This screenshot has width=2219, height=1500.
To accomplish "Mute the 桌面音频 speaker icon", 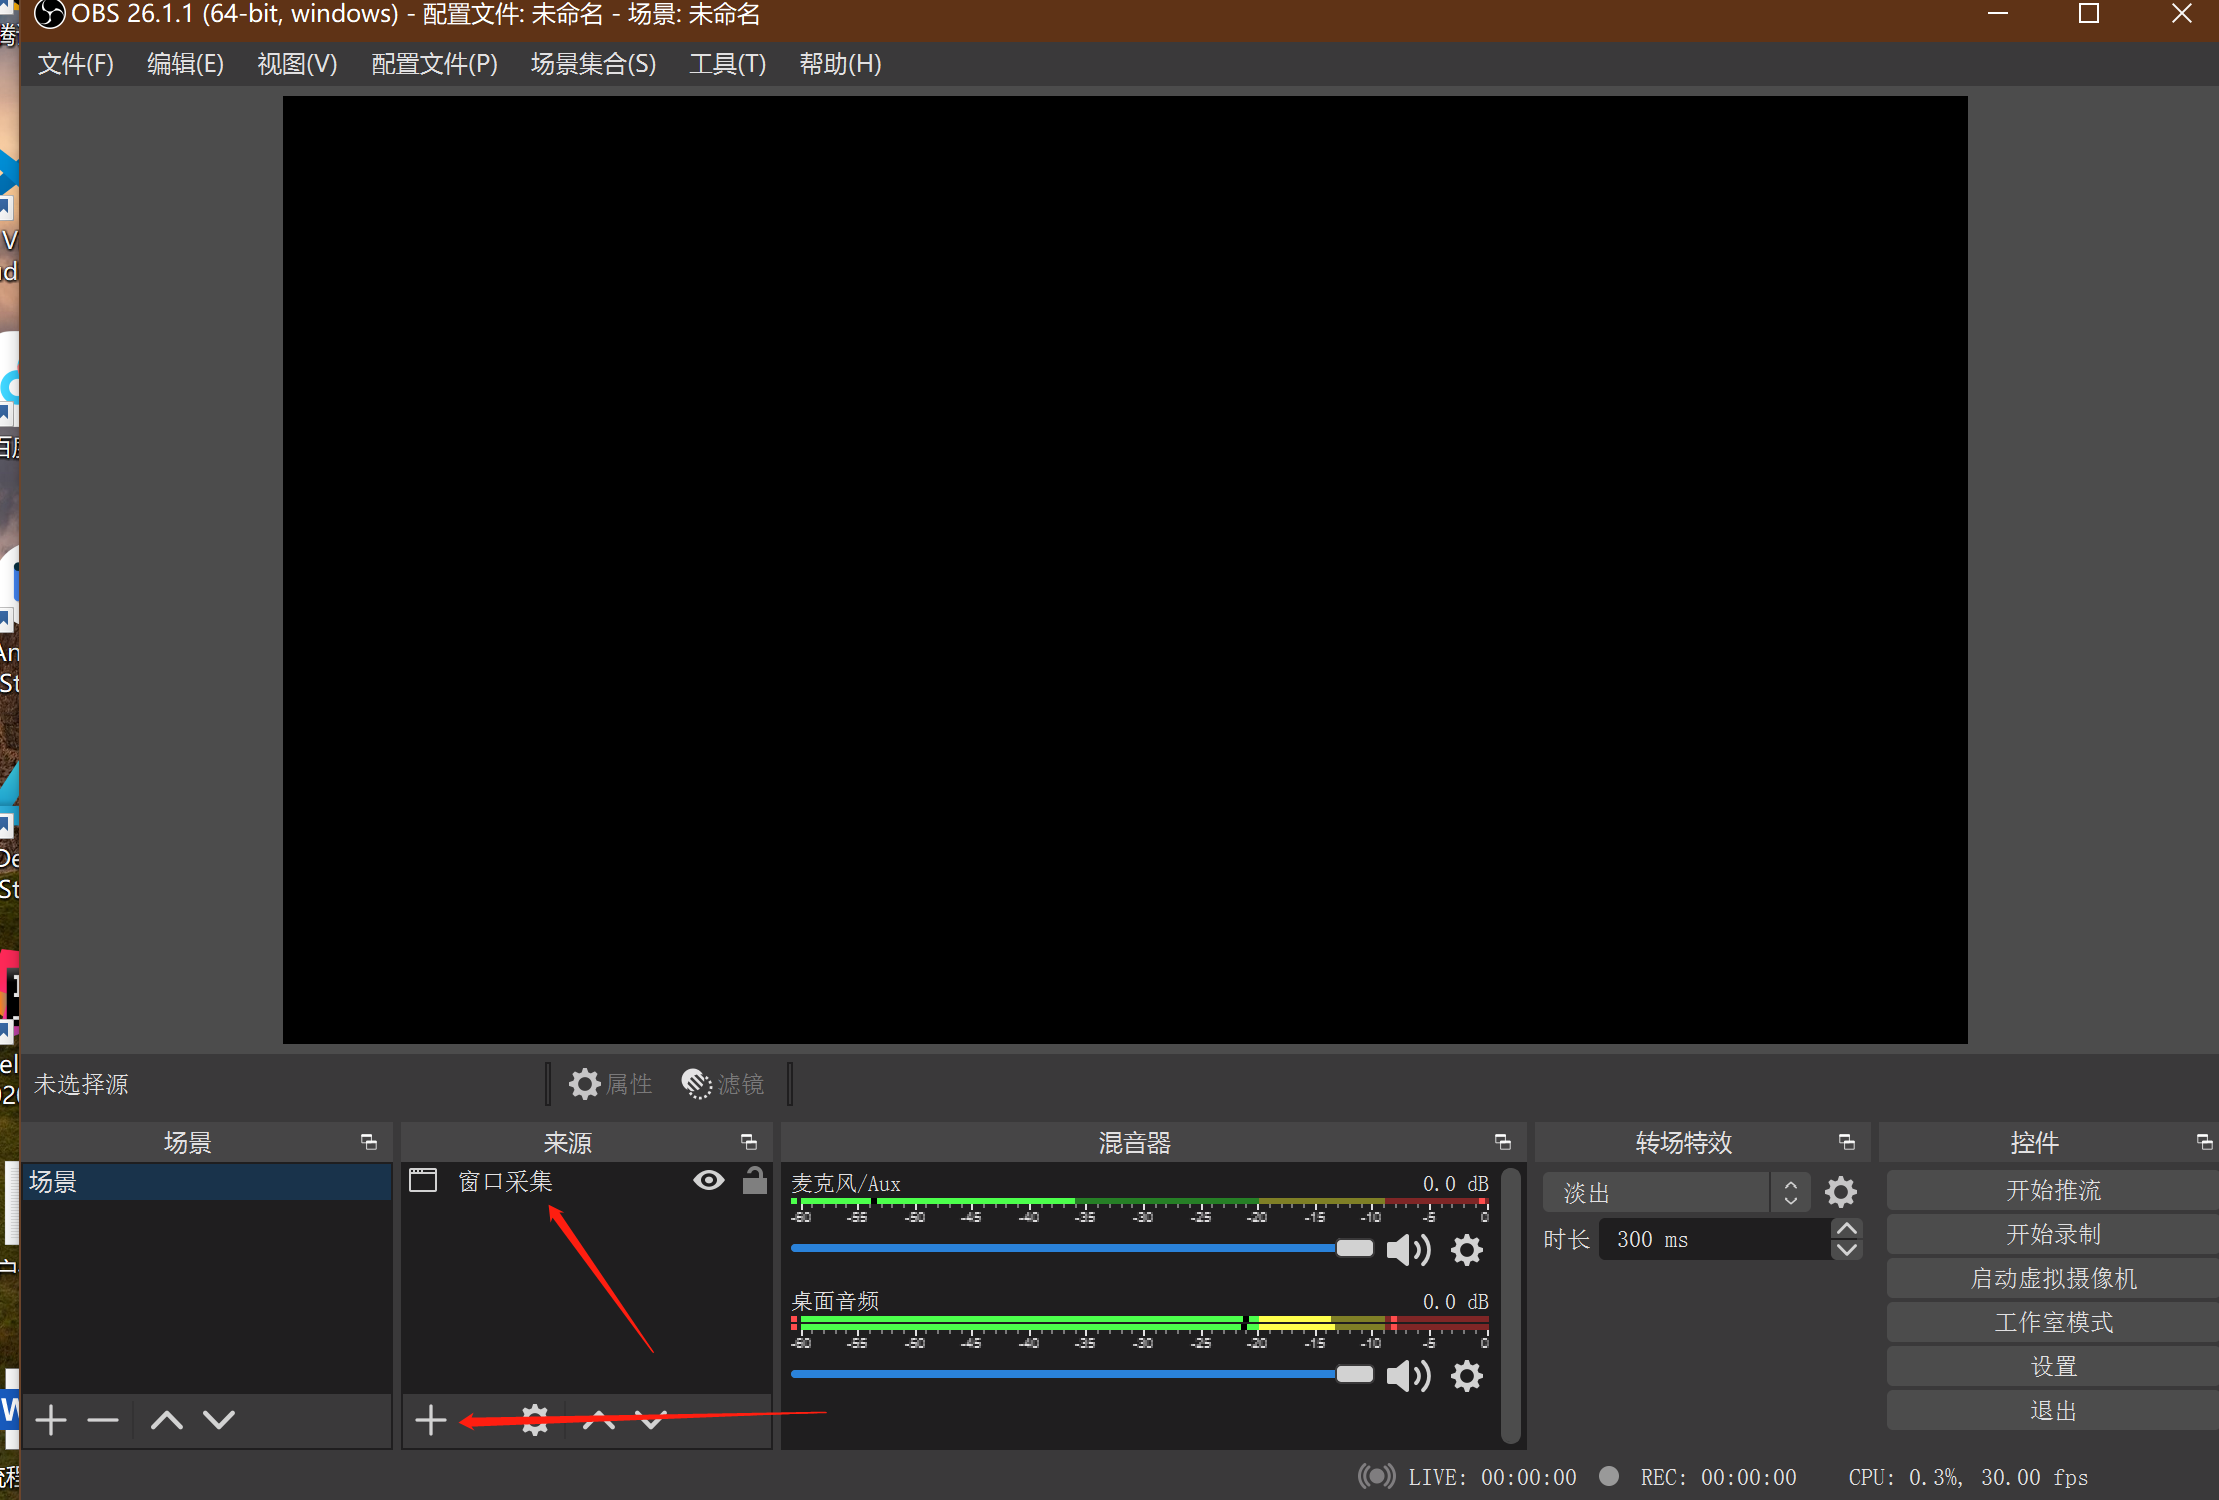I will click(1408, 1376).
